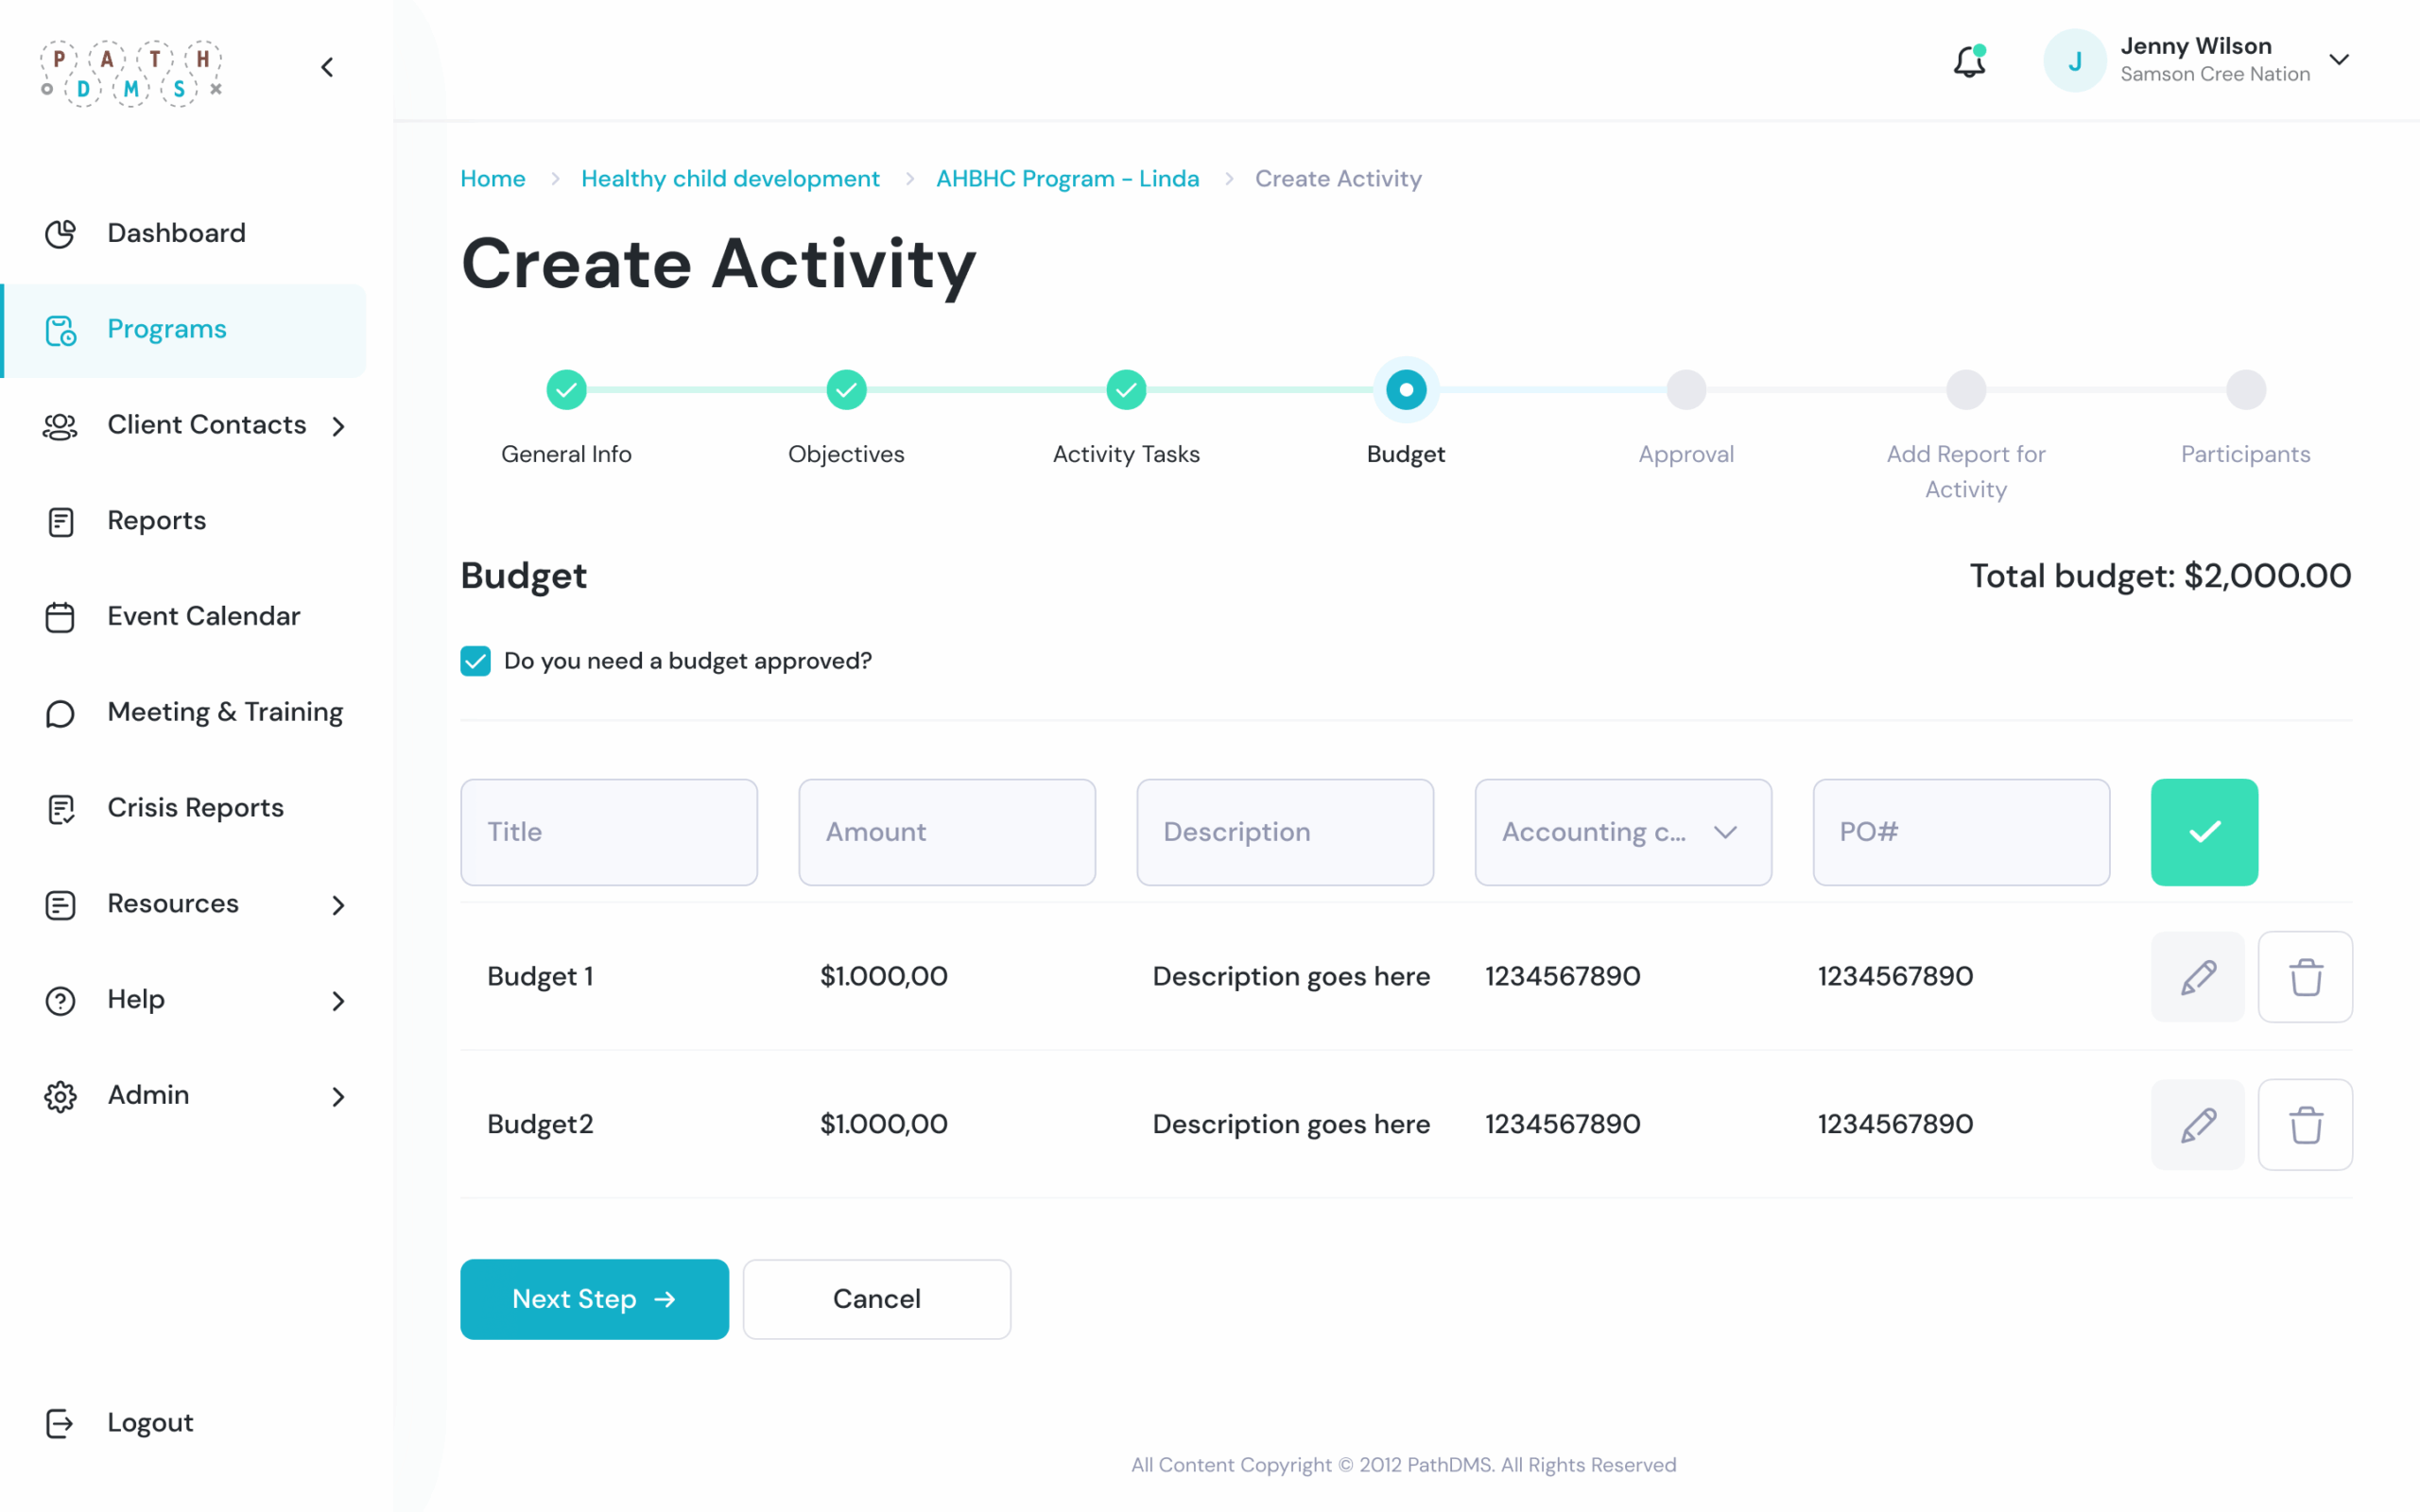The height and width of the screenshot is (1512, 2420).
Task: Click the active Budget step marker
Action: click(x=1406, y=390)
